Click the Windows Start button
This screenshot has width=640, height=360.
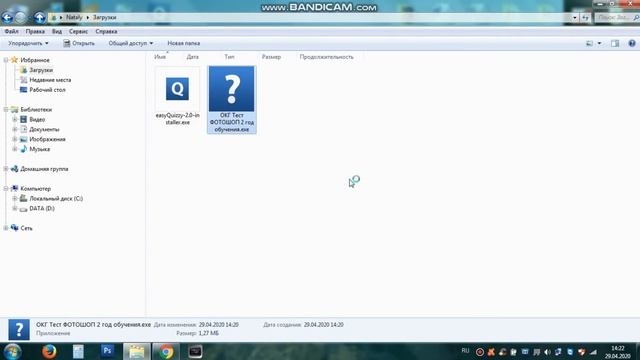pos(12,351)
